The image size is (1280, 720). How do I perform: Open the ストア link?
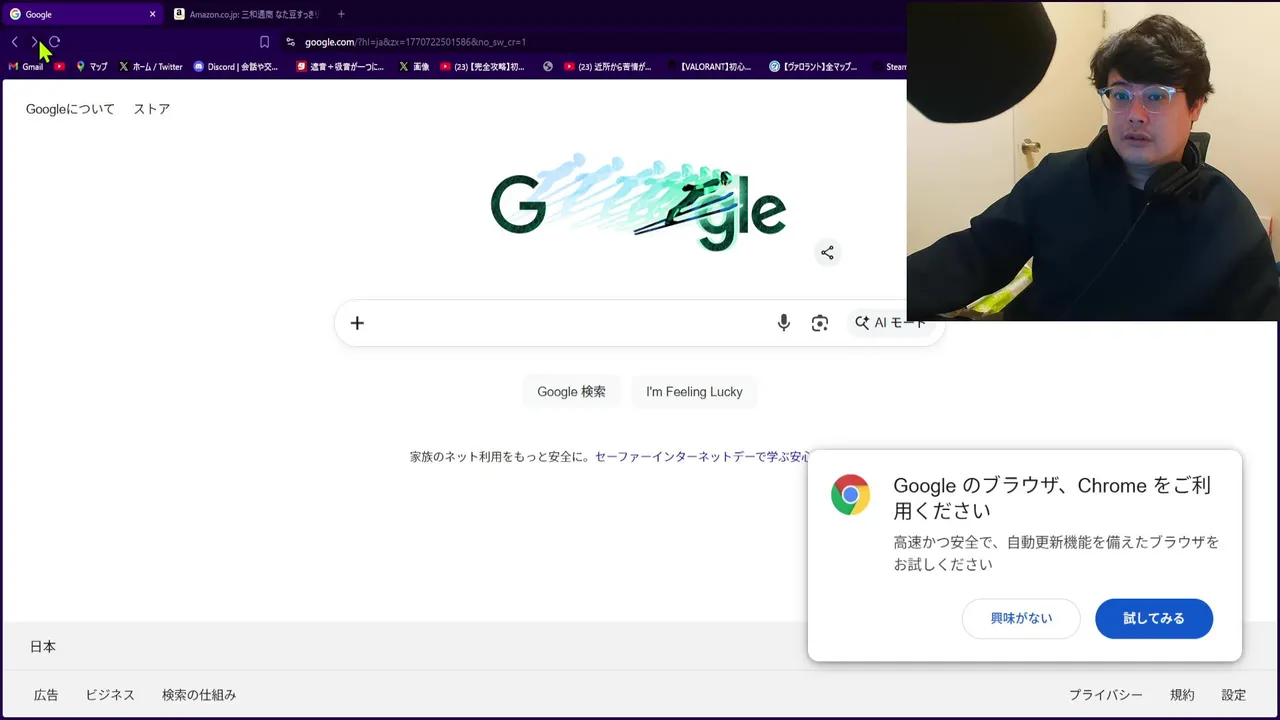pos(152,109)
